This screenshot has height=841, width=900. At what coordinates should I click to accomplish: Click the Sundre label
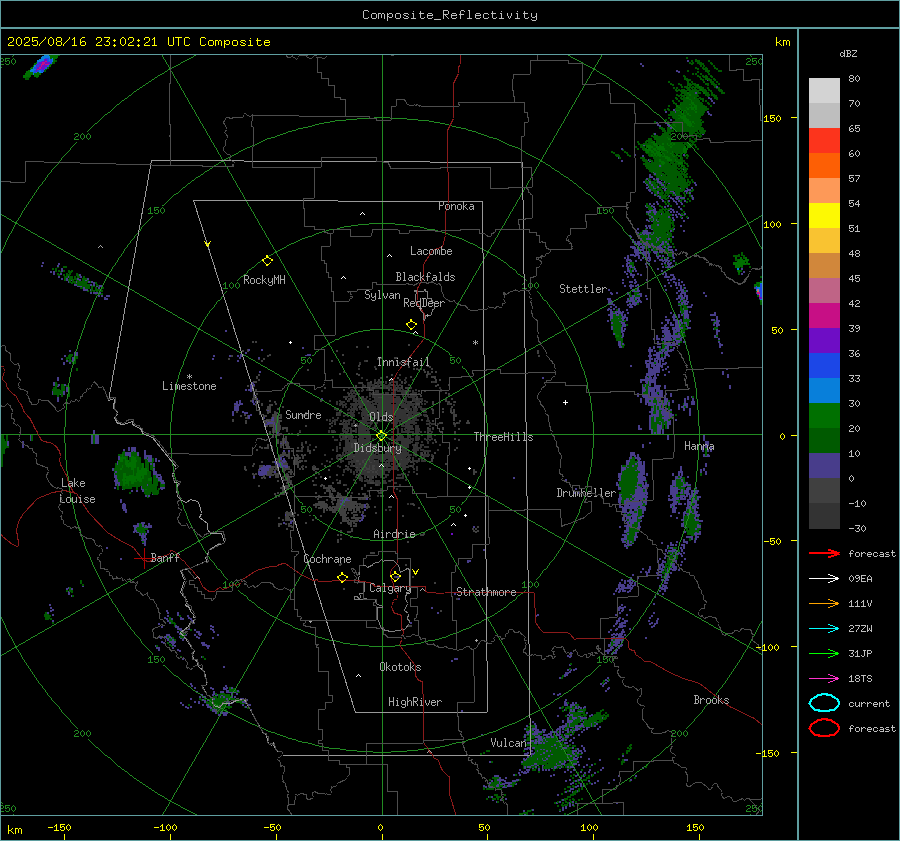[303, 414]
